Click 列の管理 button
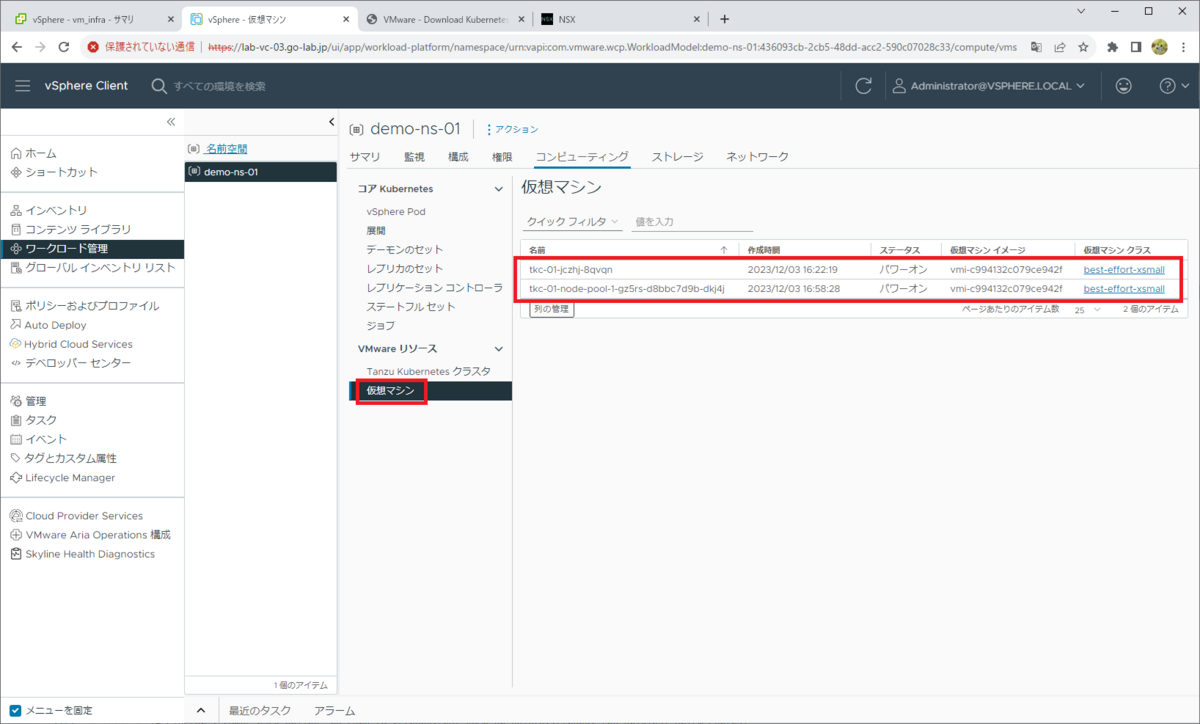 pyautogui.click(x=551, y=309)
